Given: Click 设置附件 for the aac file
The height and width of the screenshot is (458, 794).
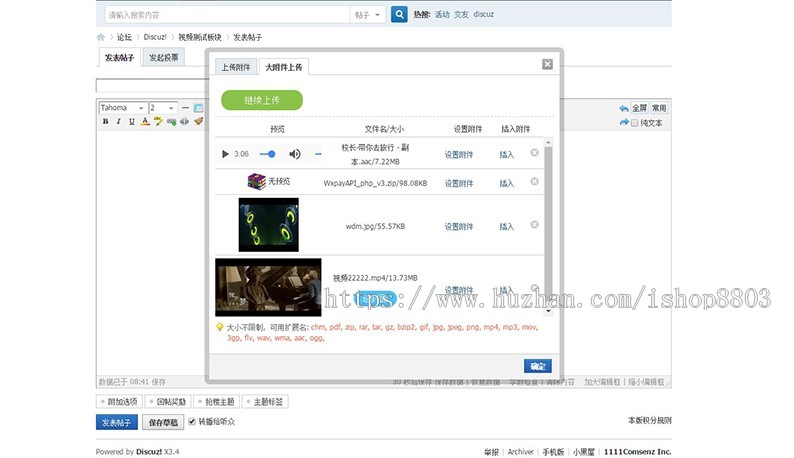Looking at the screenshot, I should [x=459, y=155].
